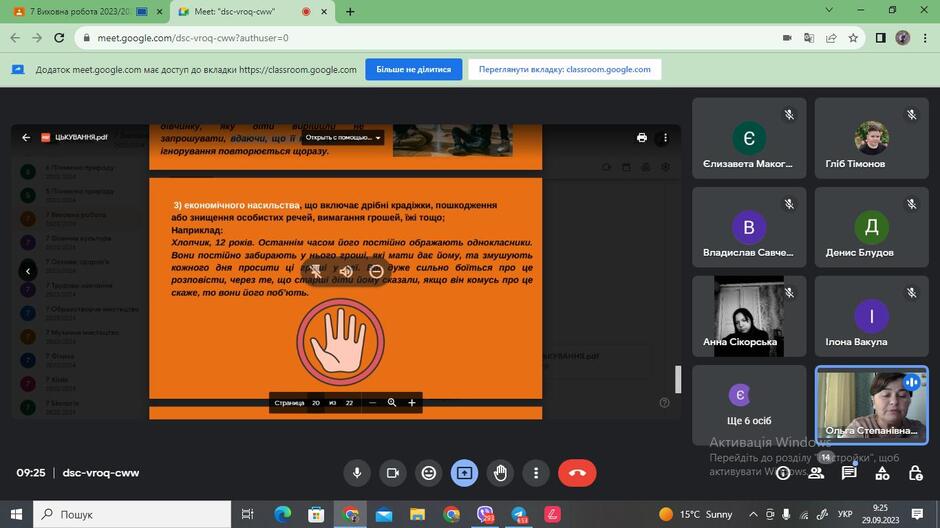
Task: Click Переглянути вкладку: classroom.google.com
Action: [x=565, y=70]
